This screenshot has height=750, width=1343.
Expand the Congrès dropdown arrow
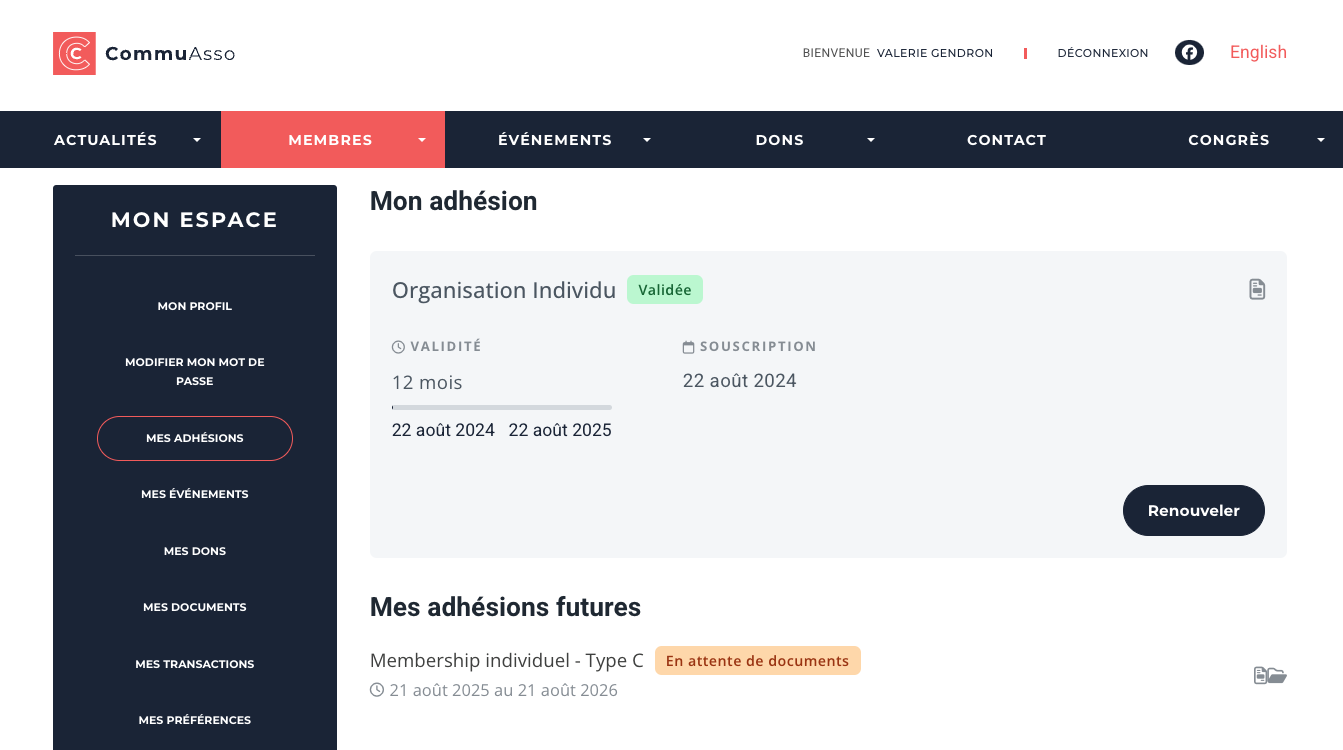pos(1320,140)
